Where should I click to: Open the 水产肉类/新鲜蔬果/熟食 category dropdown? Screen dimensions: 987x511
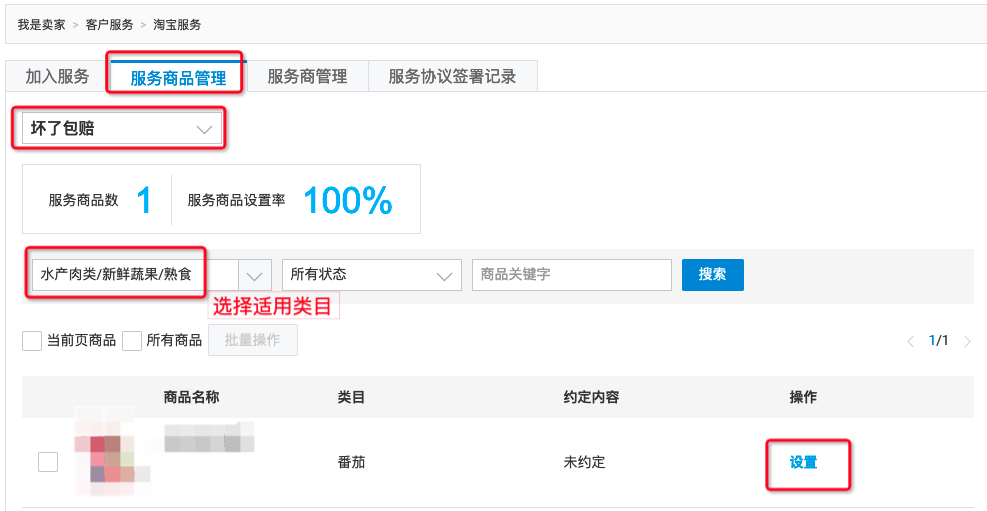point(152,275)
